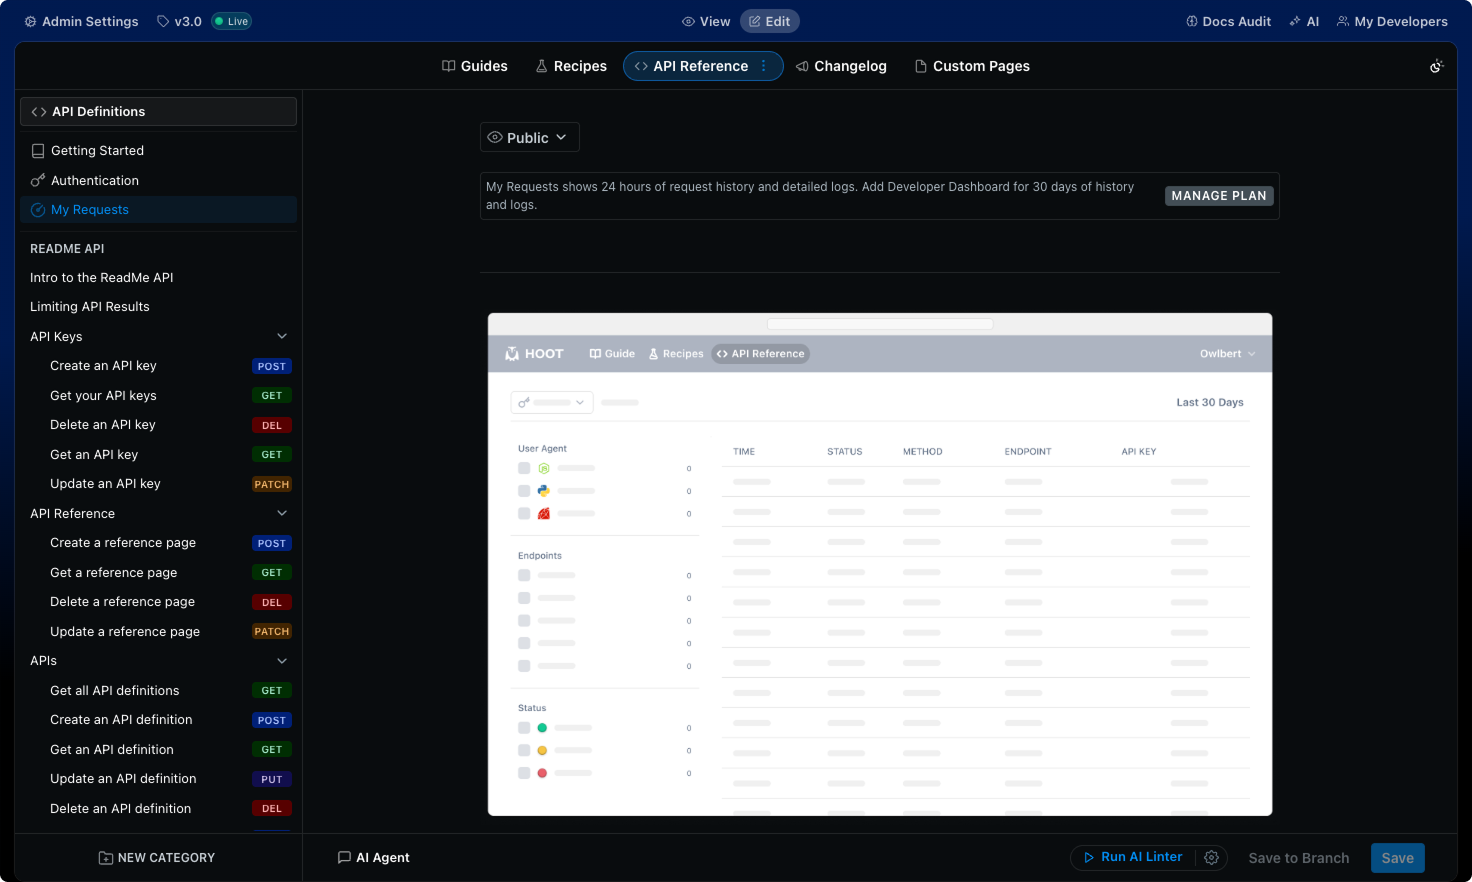The image size is (1472, 882).
Task: Check the green status checkbox in preview
Action: pos(524,728)
